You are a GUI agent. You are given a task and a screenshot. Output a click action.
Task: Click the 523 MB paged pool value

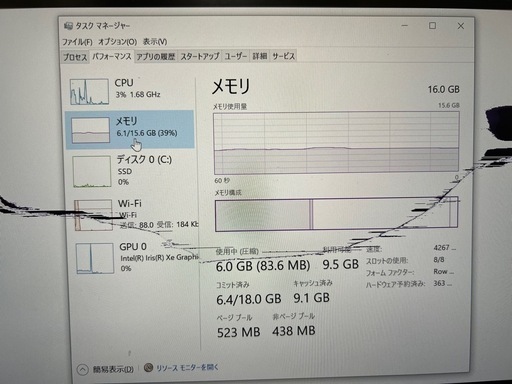238,332
